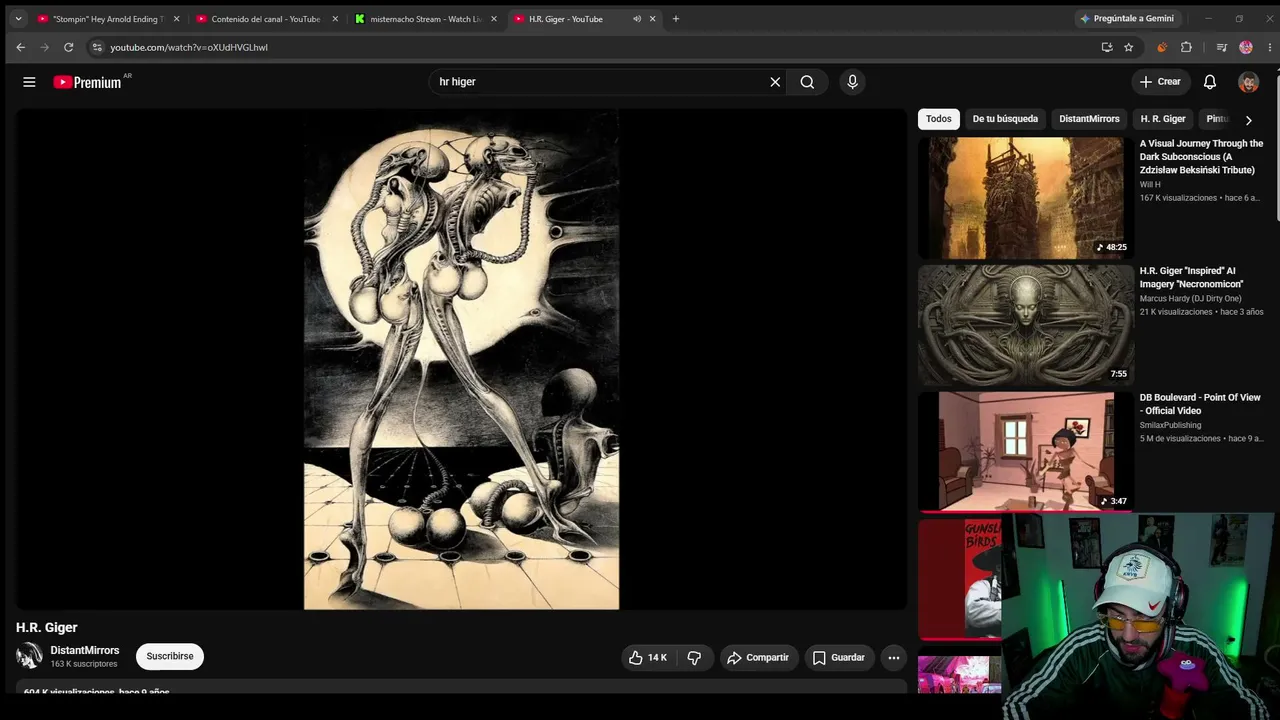The height and width of the screenshot is (720, 1280).
Task: Open the DB Boulevard video thumbnail
Action: 1026,452
